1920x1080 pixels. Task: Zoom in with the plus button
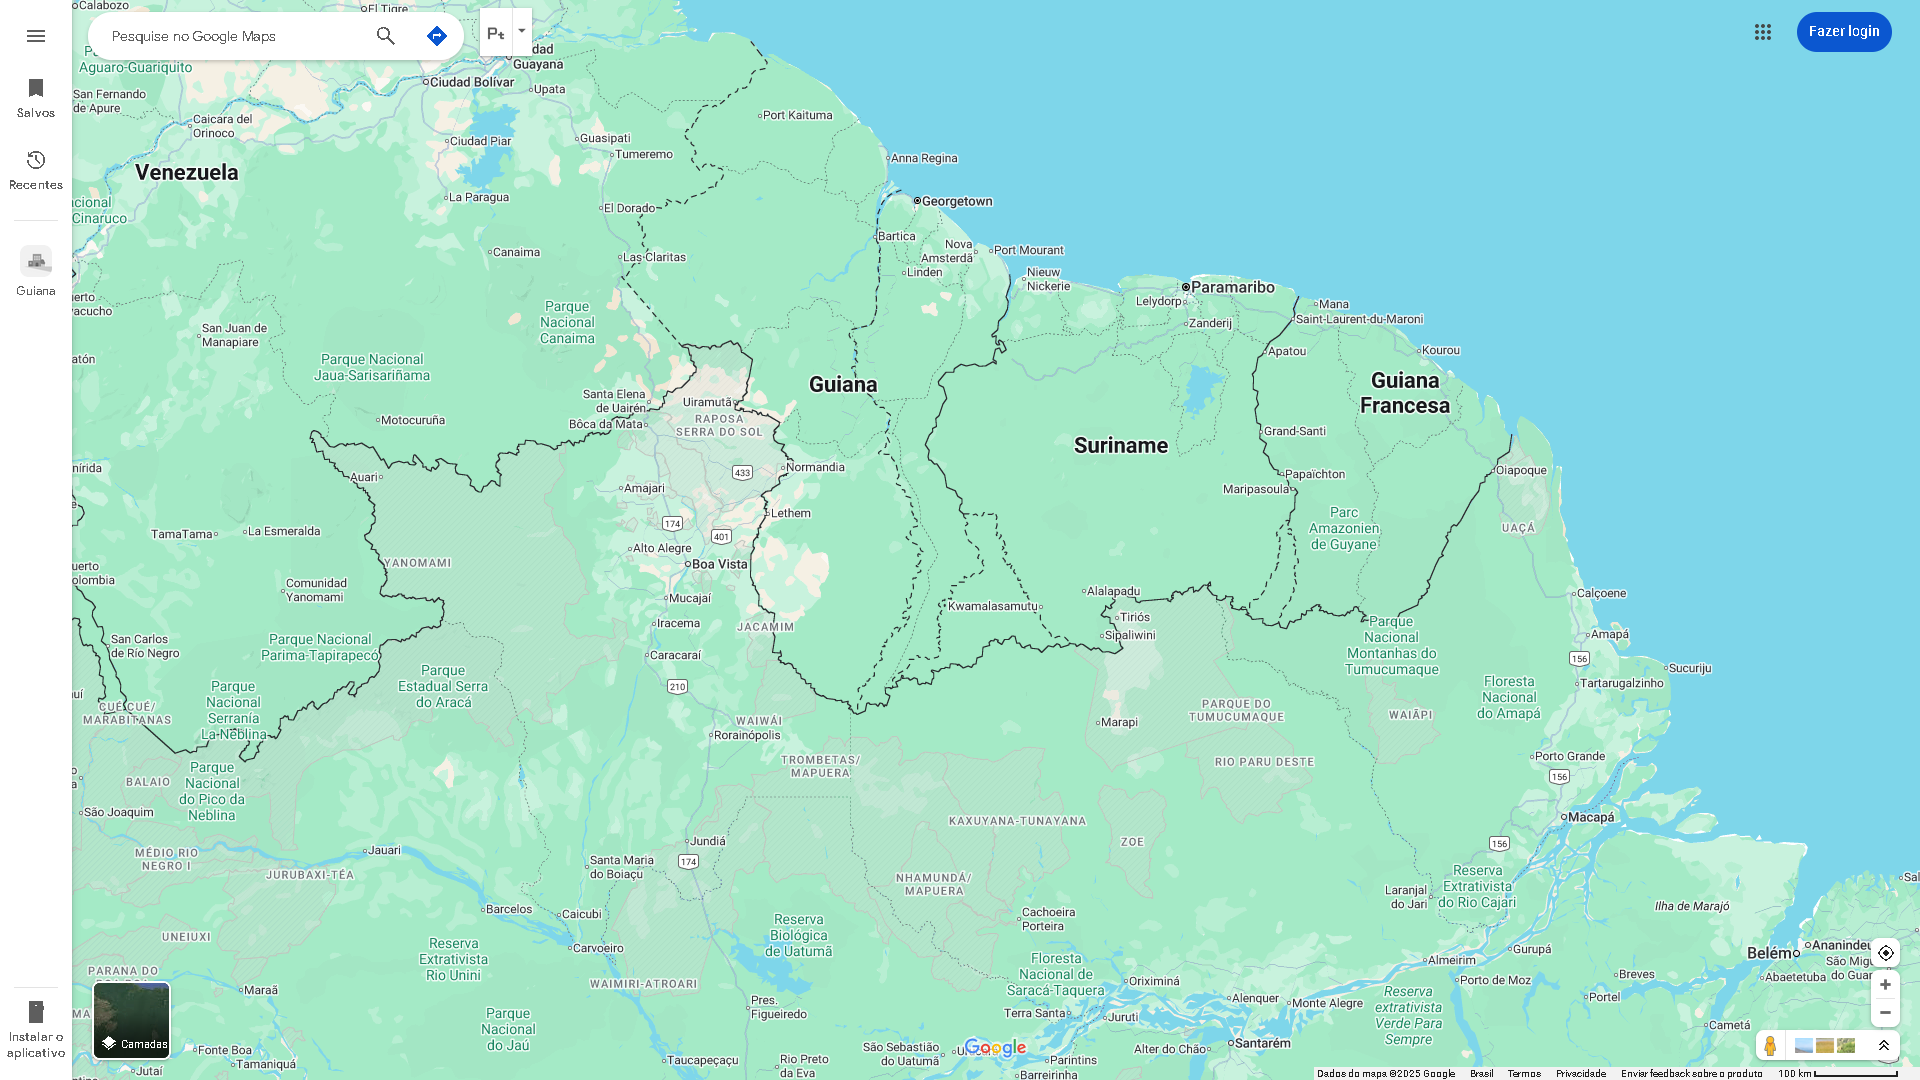[x=1886, y=985]
